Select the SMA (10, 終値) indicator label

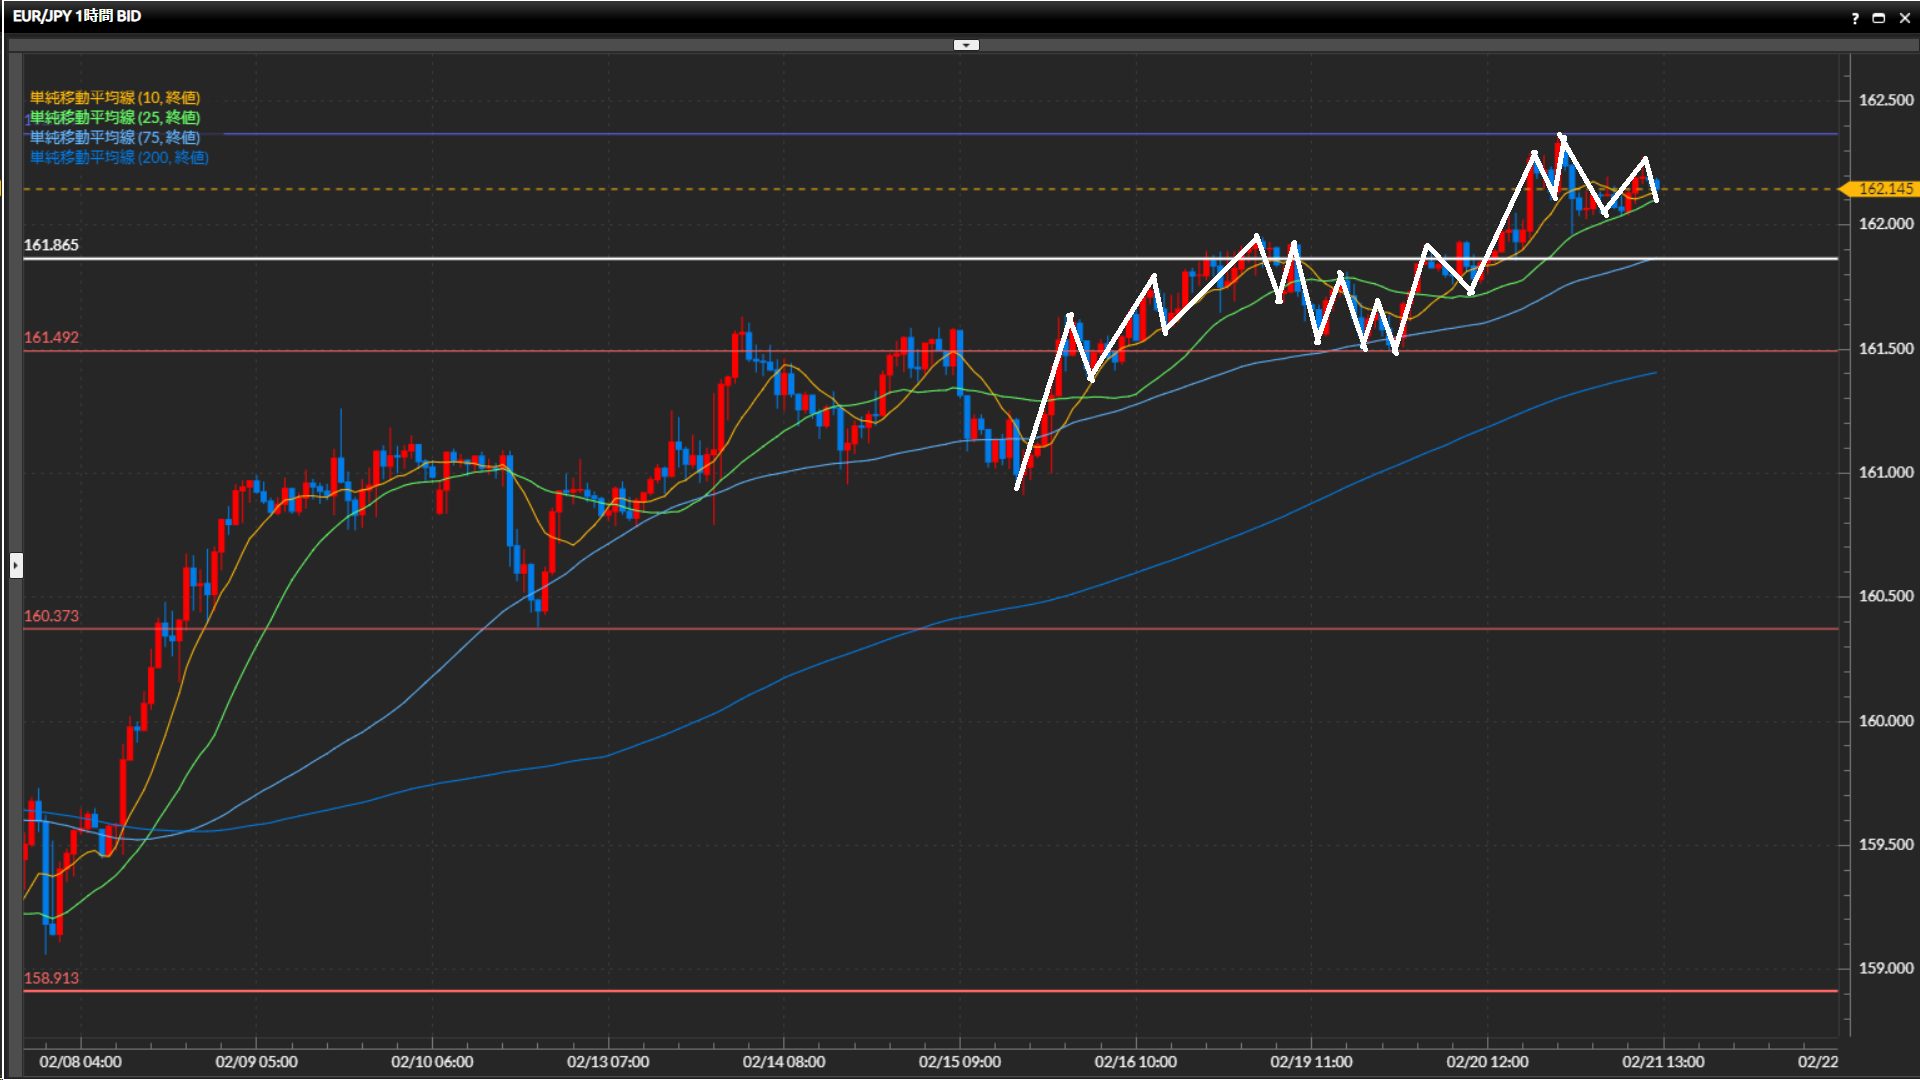pos(115,97)
